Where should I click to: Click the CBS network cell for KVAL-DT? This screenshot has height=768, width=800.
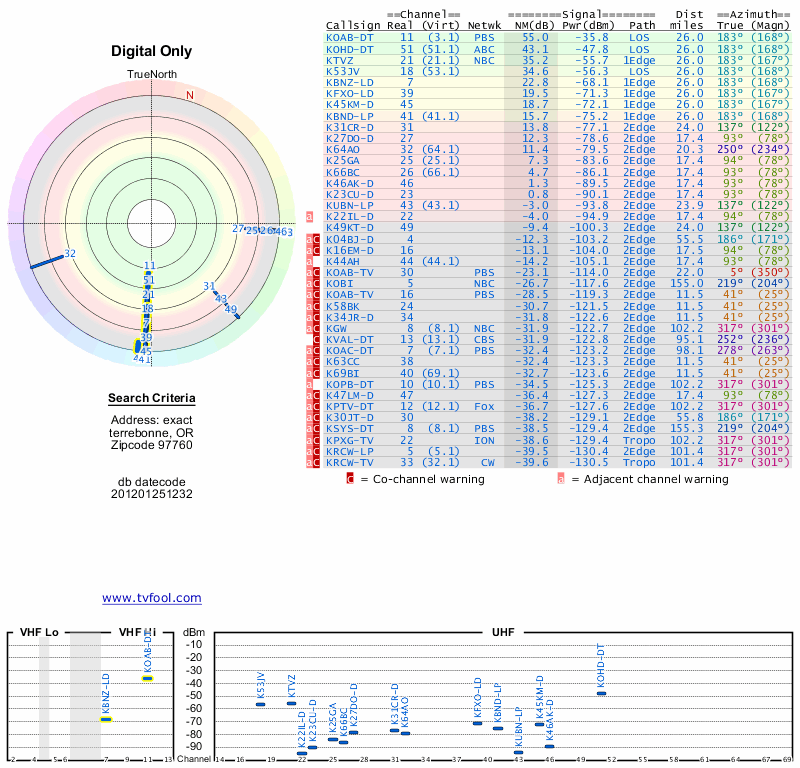pyautogui.click(x=484, y=340)
